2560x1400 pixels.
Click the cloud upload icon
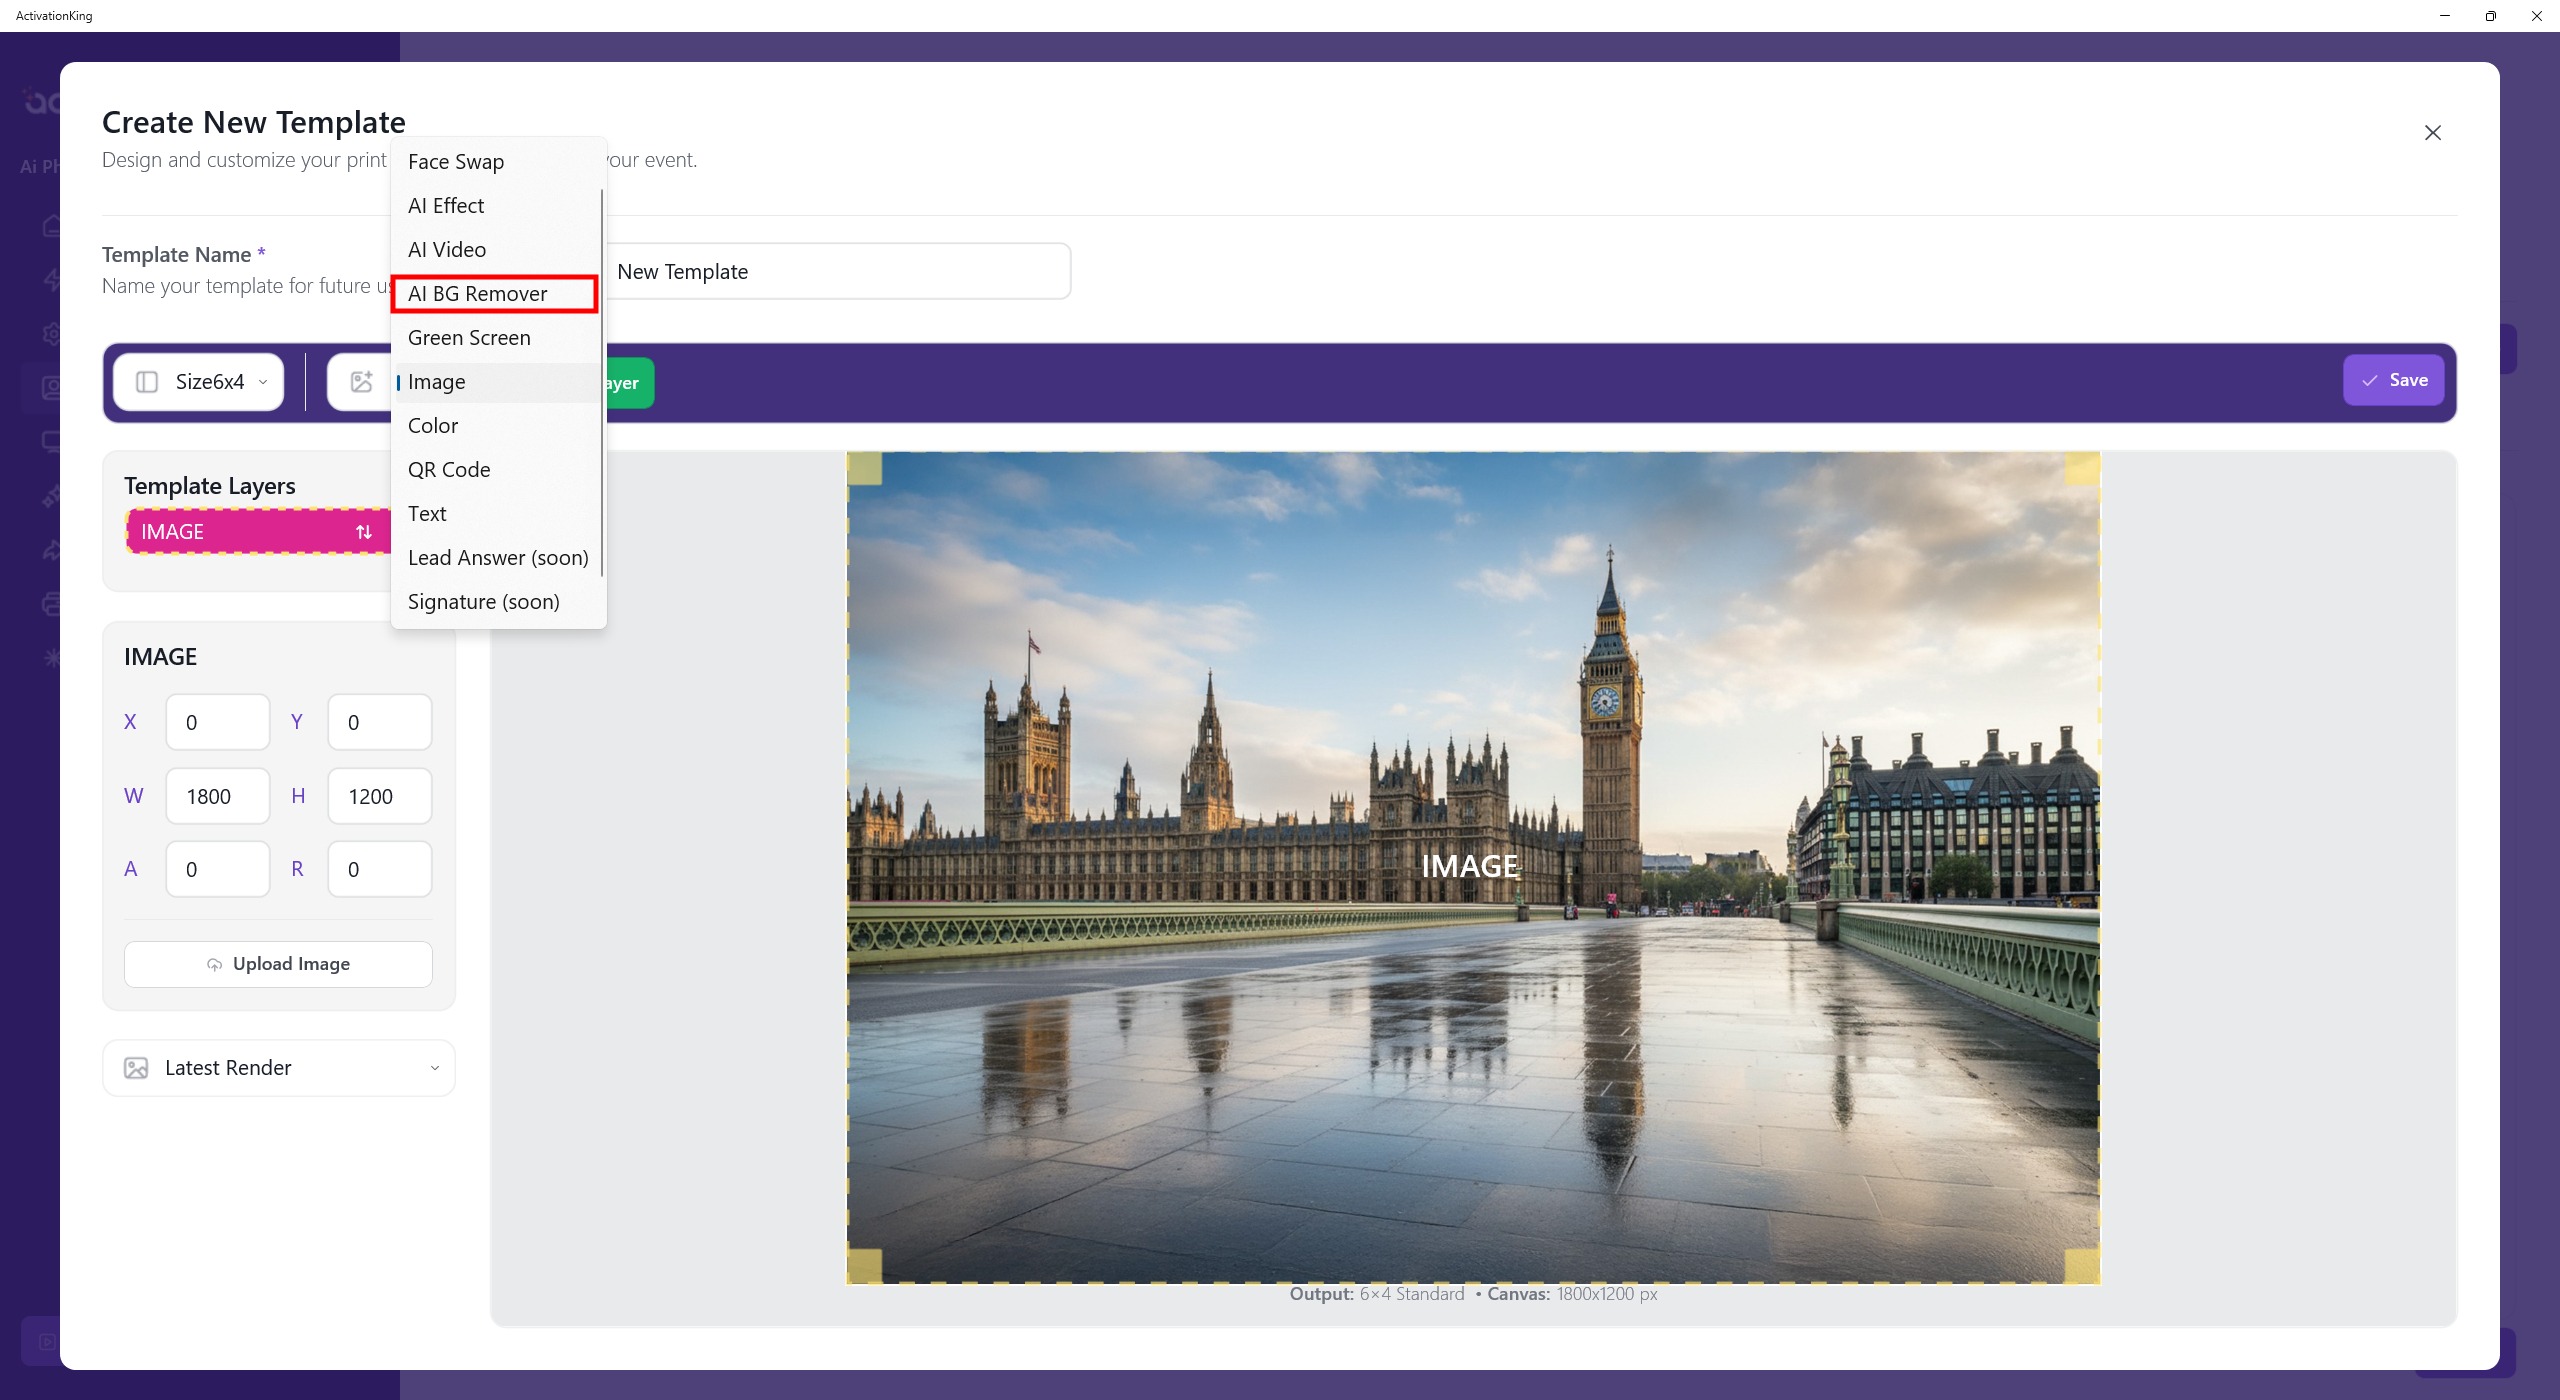[214, 965]
